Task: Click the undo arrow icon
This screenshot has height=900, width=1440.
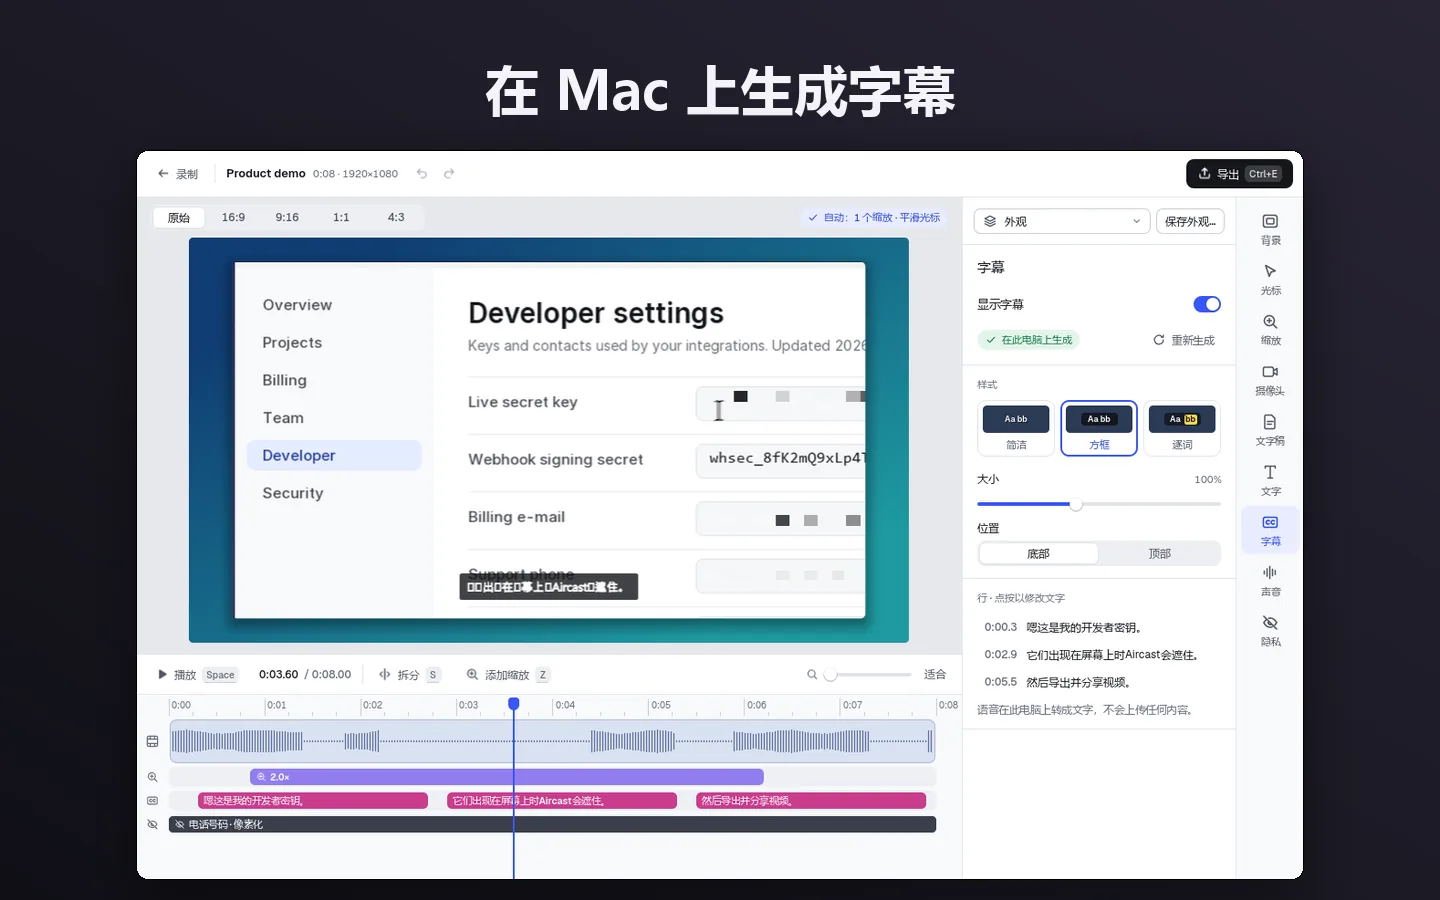Action: pos(422,174)
